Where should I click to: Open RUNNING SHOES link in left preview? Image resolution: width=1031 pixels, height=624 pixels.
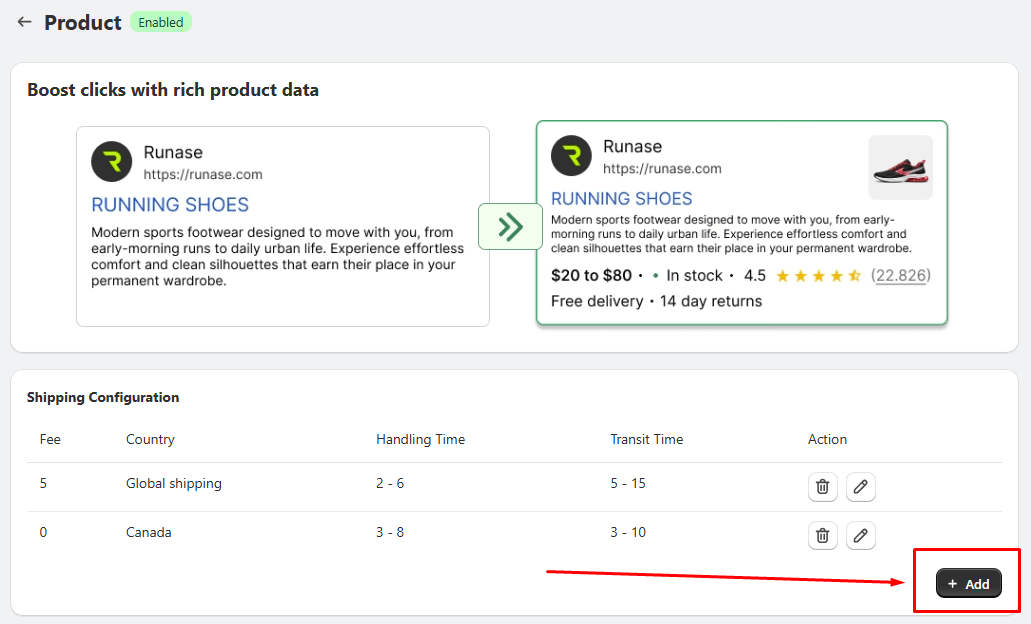pos(170,204)
